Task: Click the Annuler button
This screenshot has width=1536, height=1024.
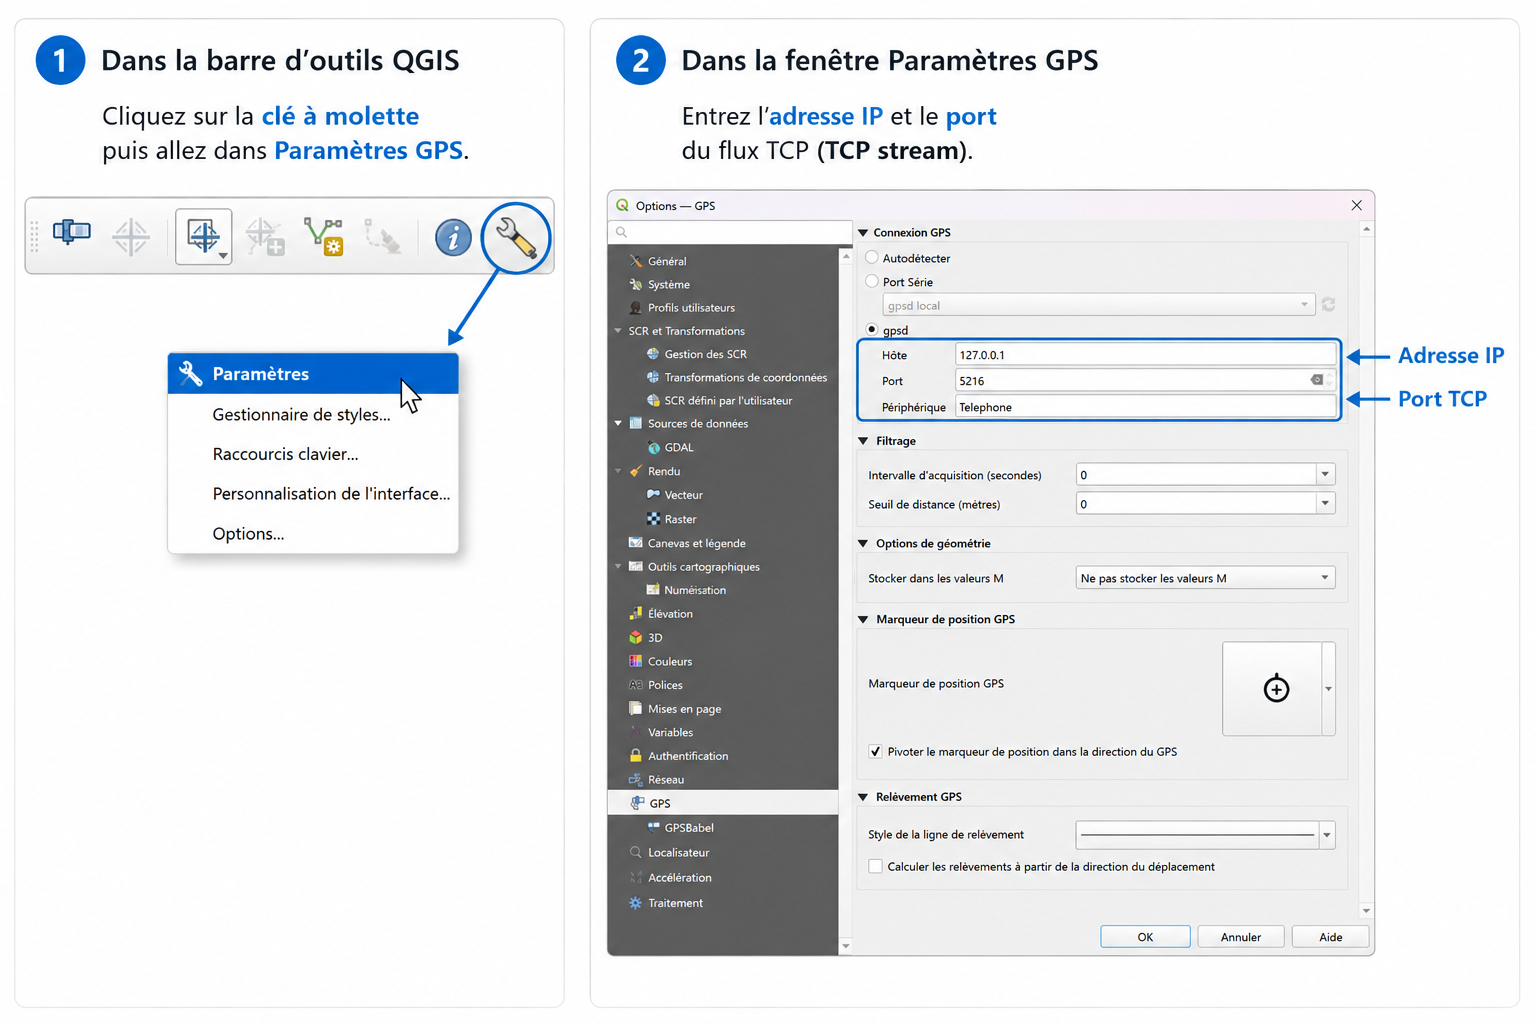Action: tap(1240, 937)
